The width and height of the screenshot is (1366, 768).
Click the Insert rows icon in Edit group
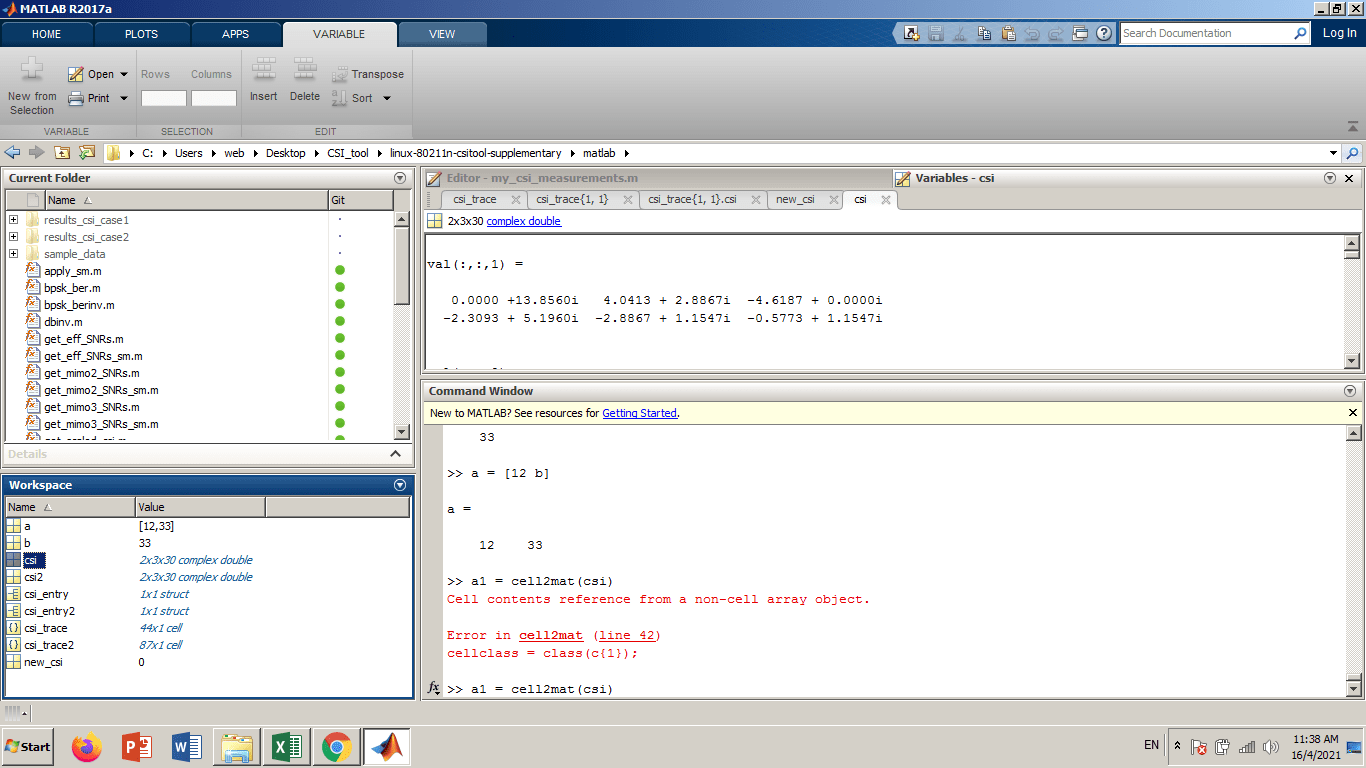pyautogui.click(x=264, y=70)
